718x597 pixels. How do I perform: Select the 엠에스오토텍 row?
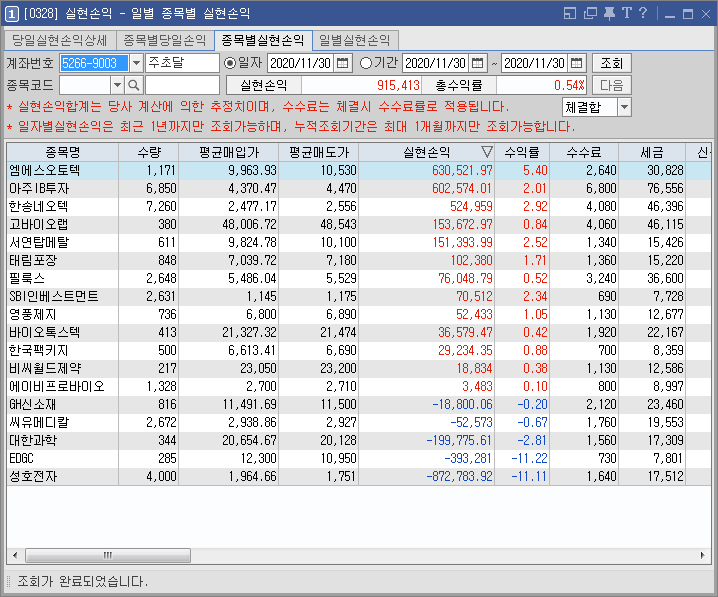(359, 170)
